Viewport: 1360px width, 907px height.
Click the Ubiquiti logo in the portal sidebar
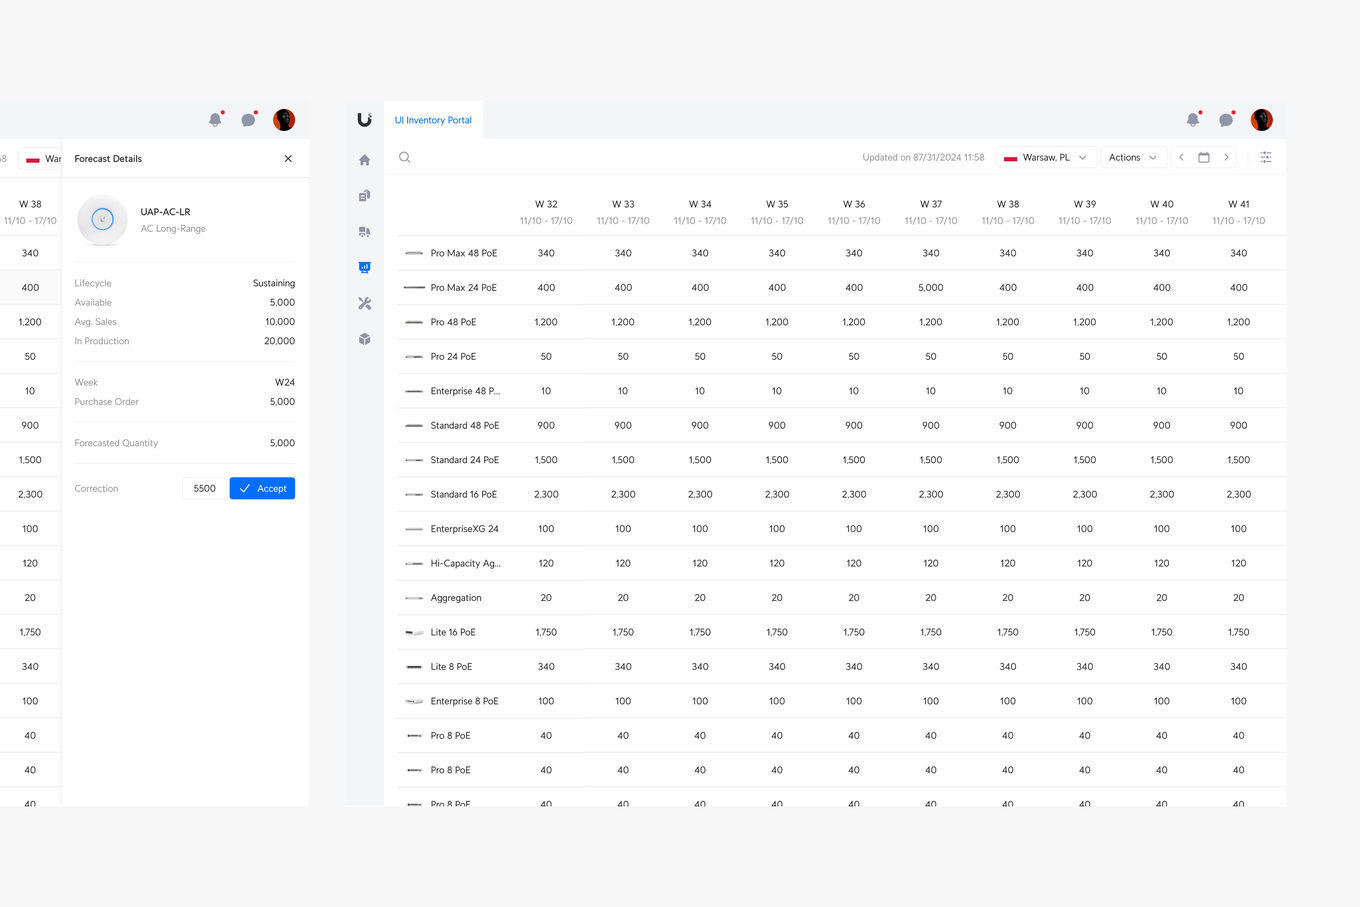(364, 120)
